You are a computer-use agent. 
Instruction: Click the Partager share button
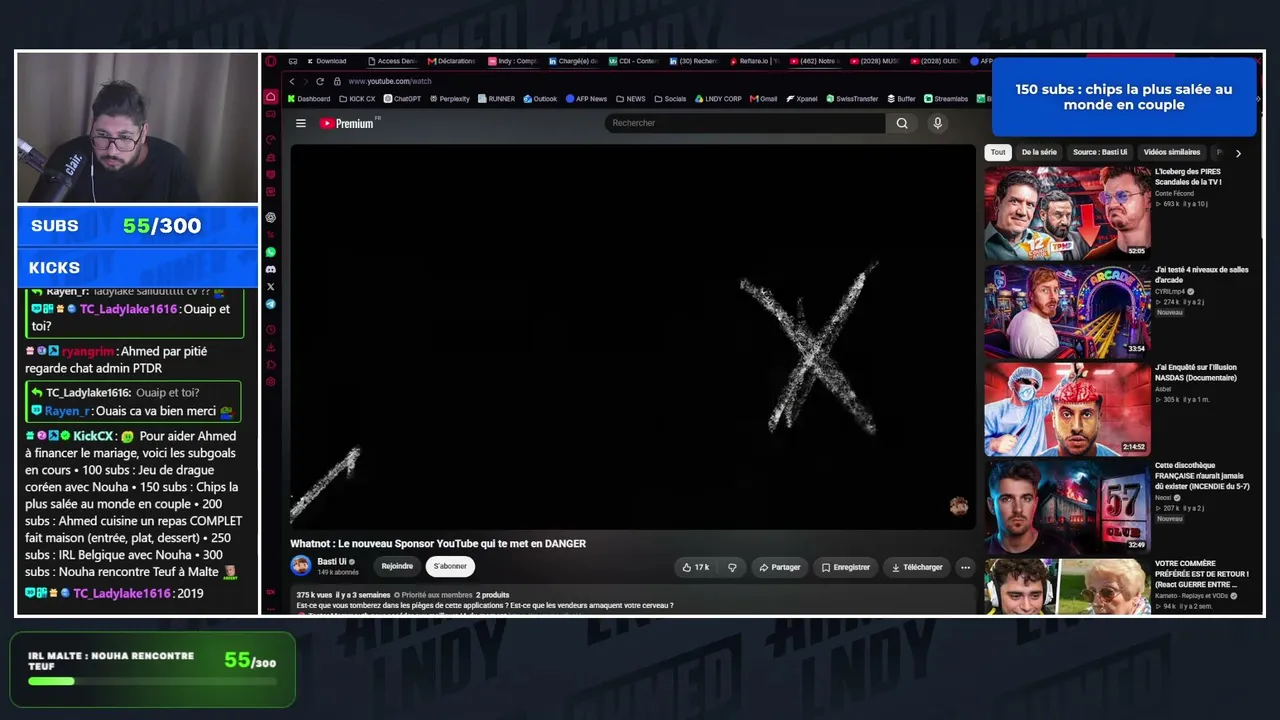tap(780, 567)
